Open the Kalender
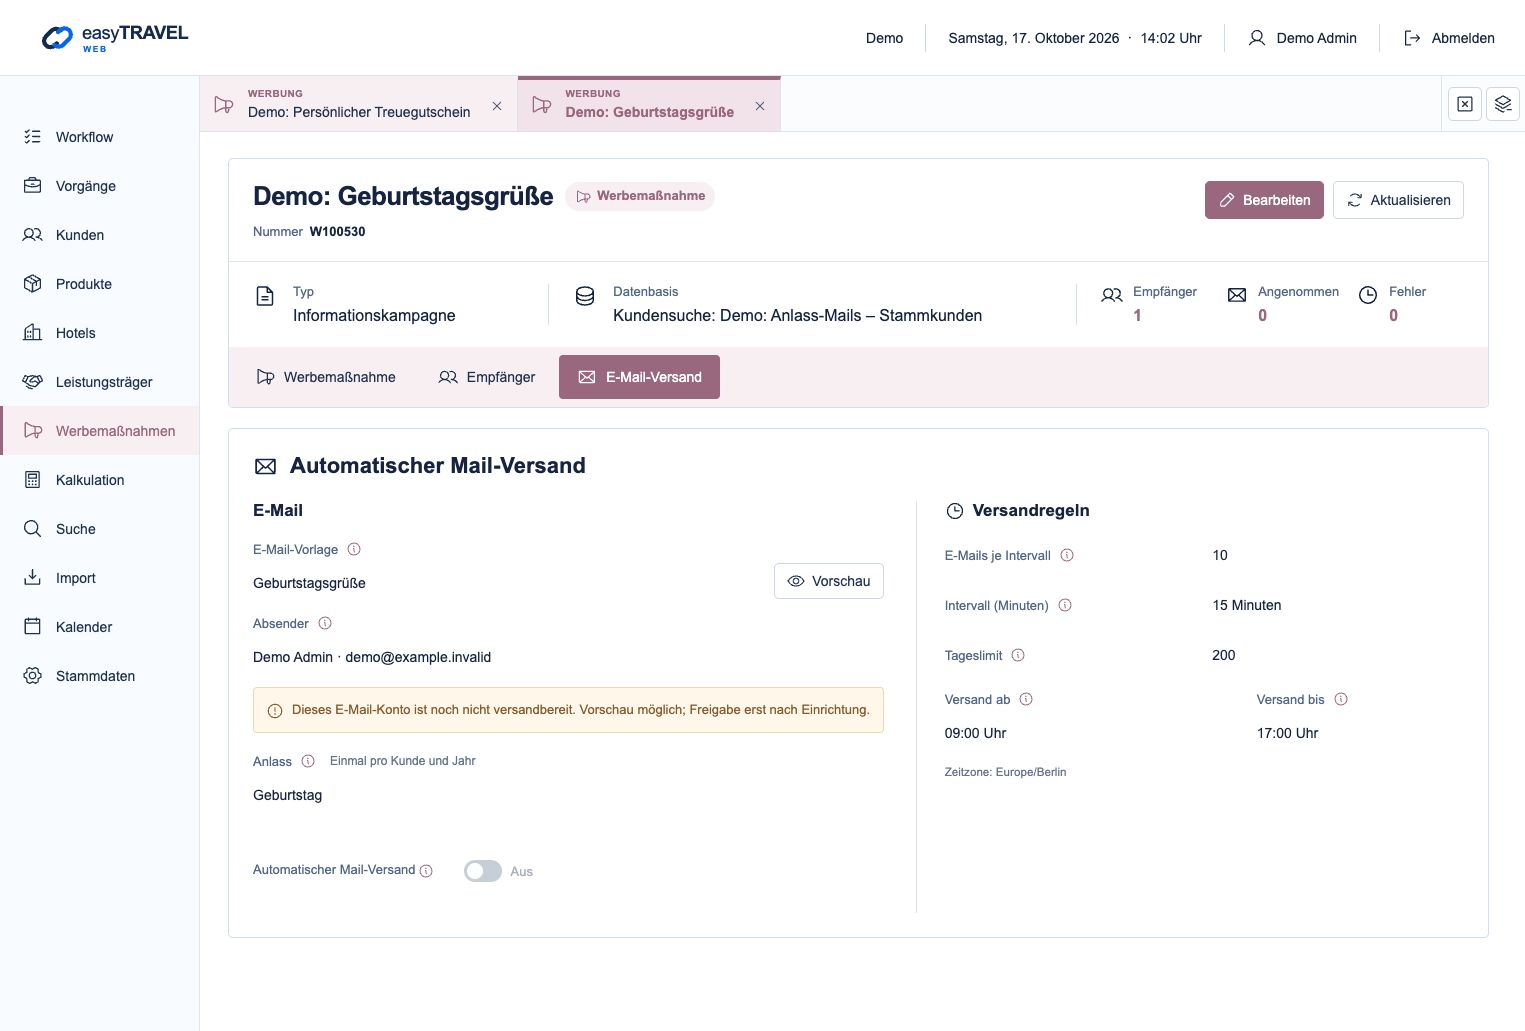Viewport: 1525px width, 1031px height. tap(100, 627)
